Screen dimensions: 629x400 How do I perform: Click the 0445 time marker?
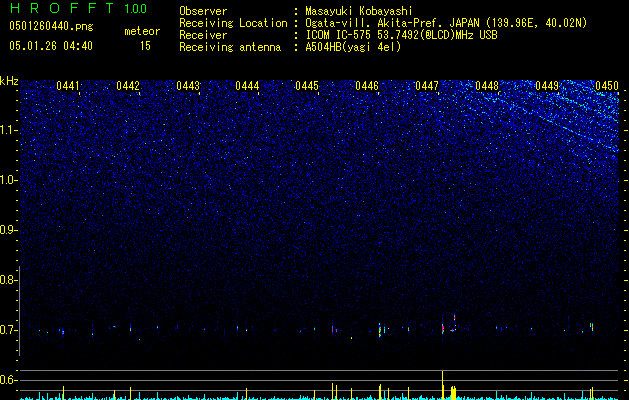click(x=307, y=85)
